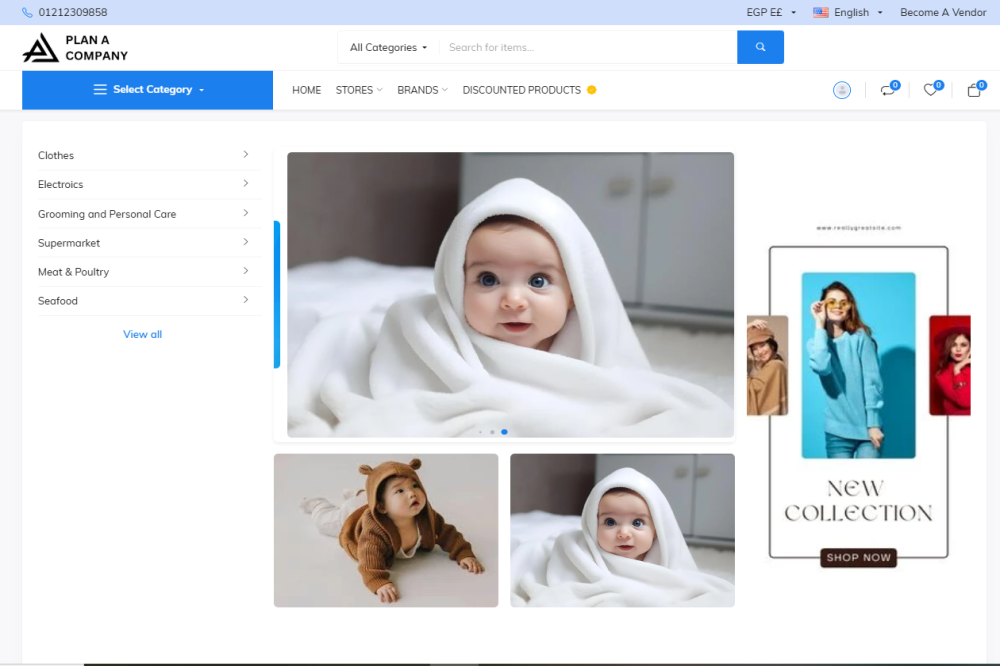Screen dimensions: 1000x666
Task: Open the Meat & Poultry category
Action: point(73,272)
